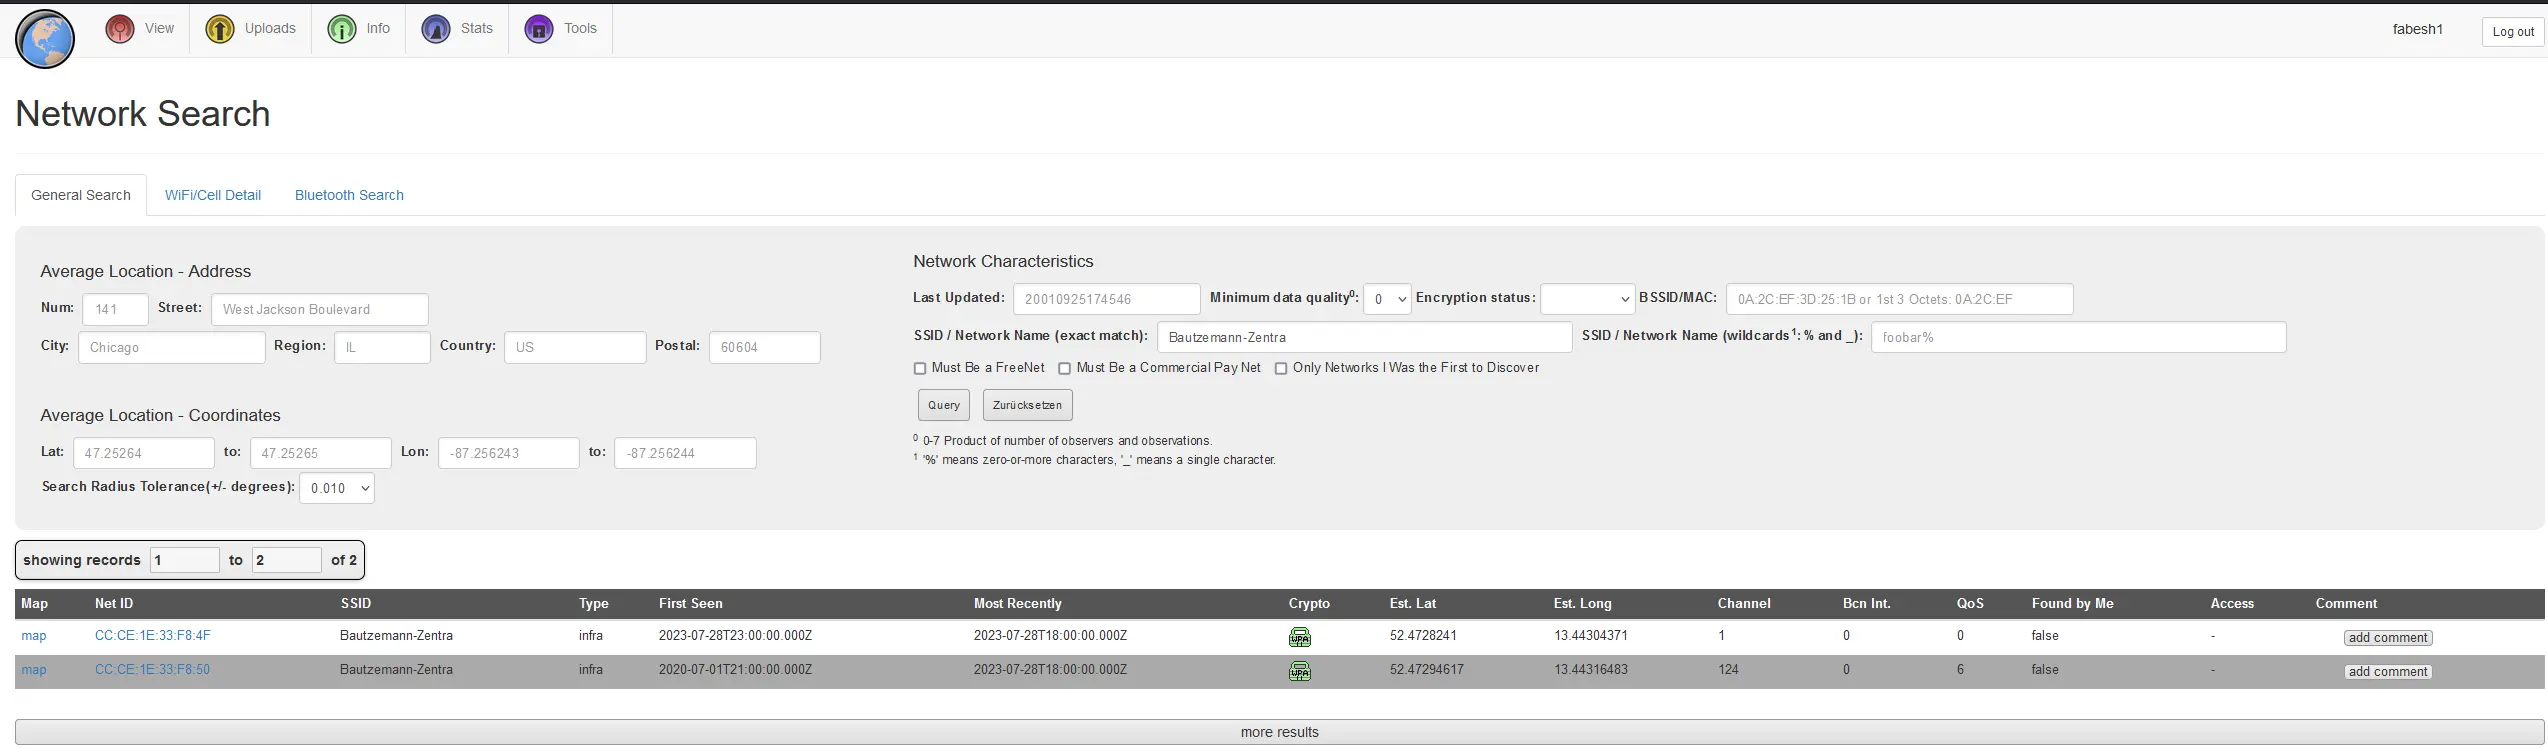Click the WiGLE globe logo icon
The height and width of the screenshot is (748, 2548).
click(x=45, y=39)
